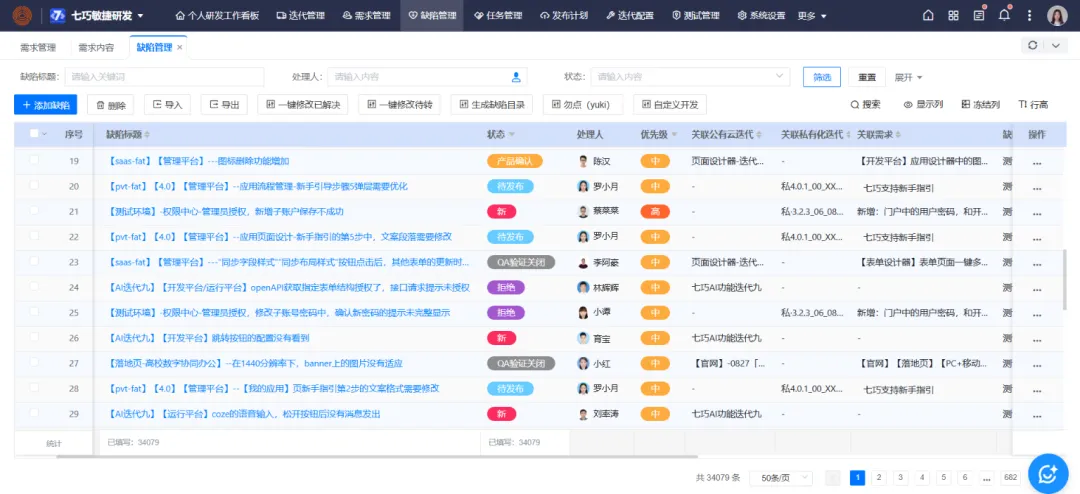Click the user avatar in top right
Viewport: 1080px width, 494px height.
[x=1057, y=16]
